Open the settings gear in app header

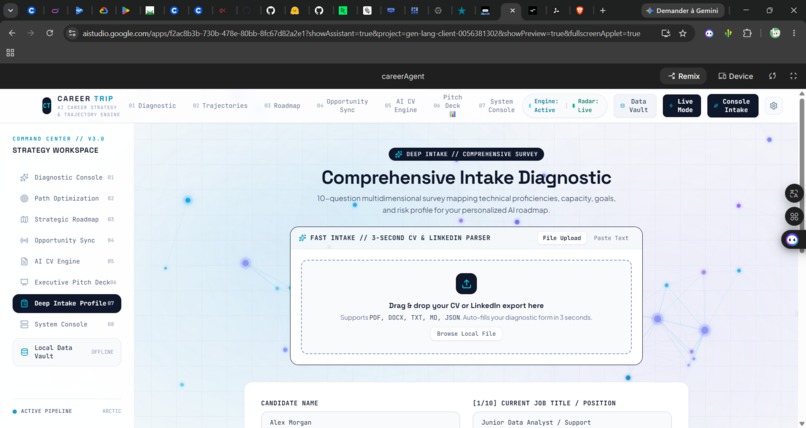click(x=774, y=106)
